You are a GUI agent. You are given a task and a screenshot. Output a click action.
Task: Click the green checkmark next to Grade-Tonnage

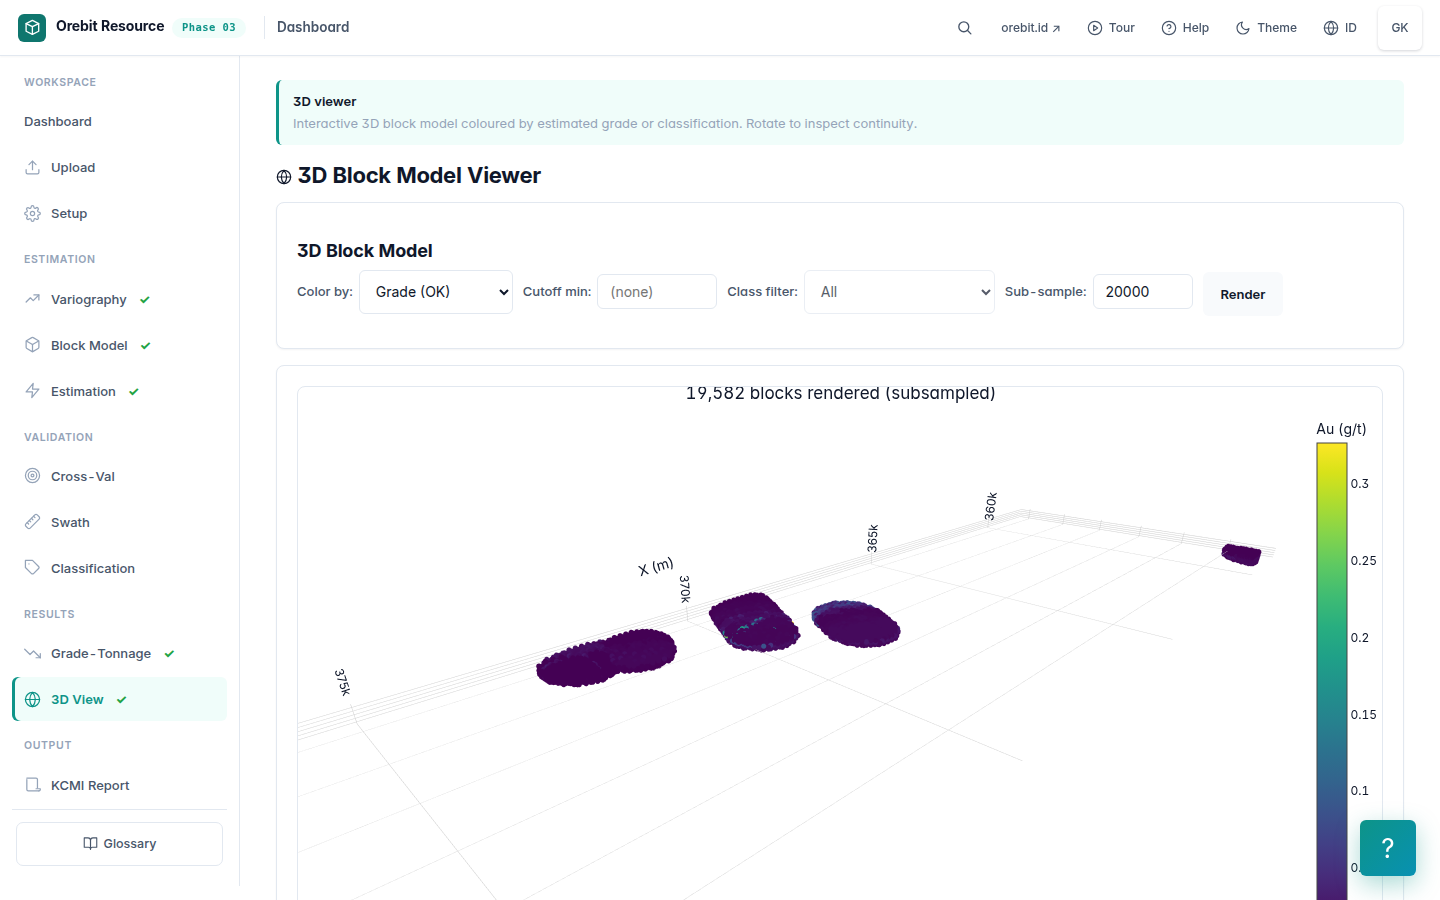(x=169, y=654)
